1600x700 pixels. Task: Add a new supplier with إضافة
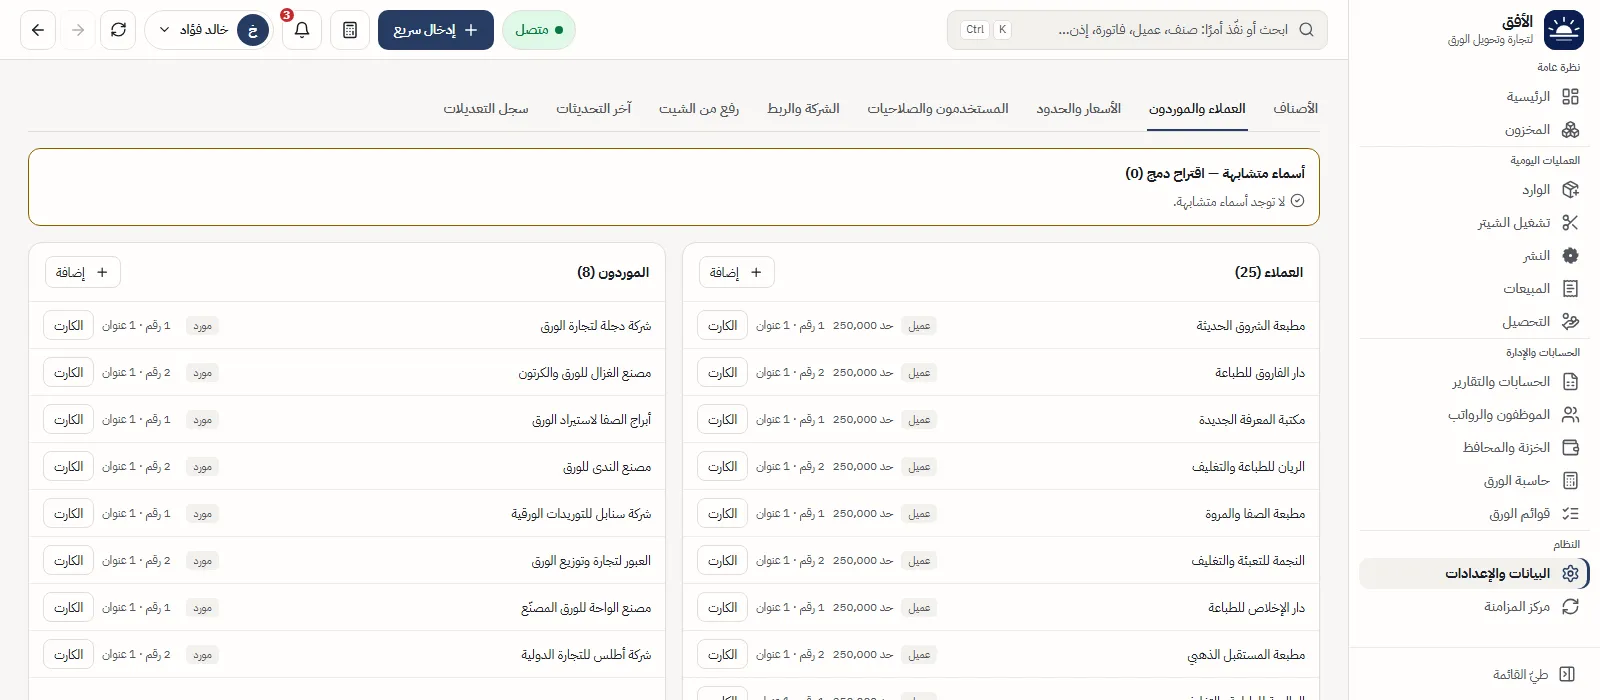tap(82, 272)
